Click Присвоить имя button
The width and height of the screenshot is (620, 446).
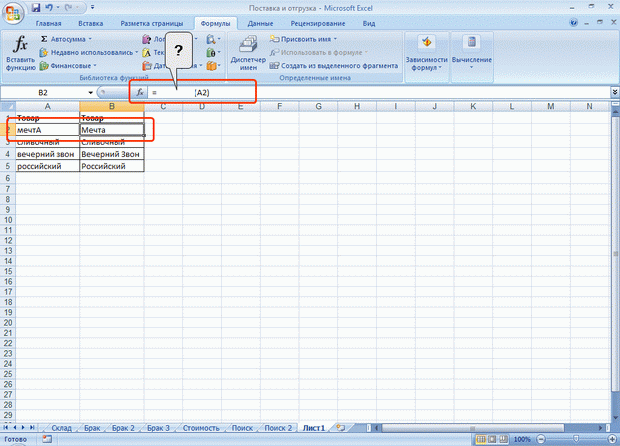(303, 39)
